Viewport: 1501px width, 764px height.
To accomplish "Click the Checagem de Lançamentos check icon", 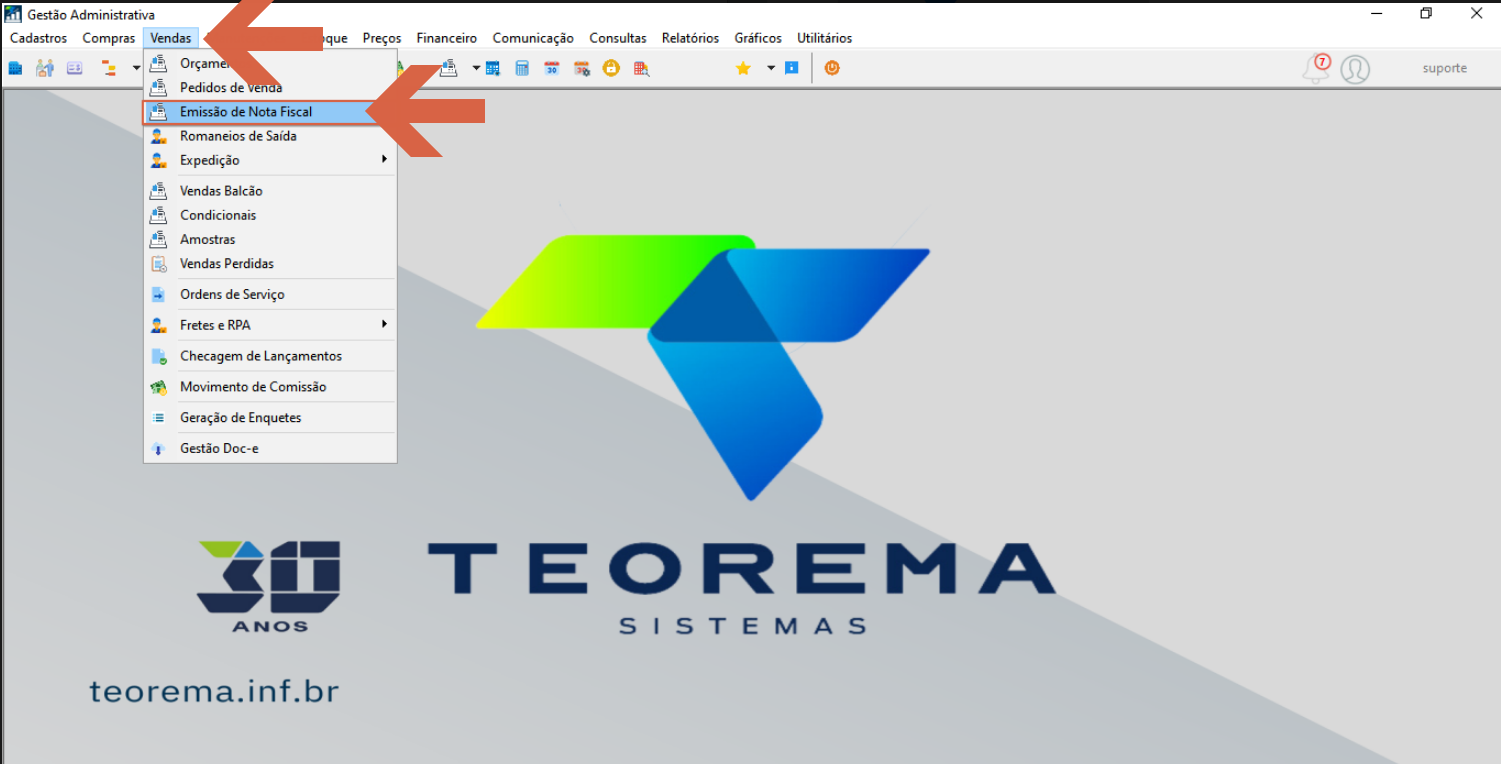I will (158, 356).
